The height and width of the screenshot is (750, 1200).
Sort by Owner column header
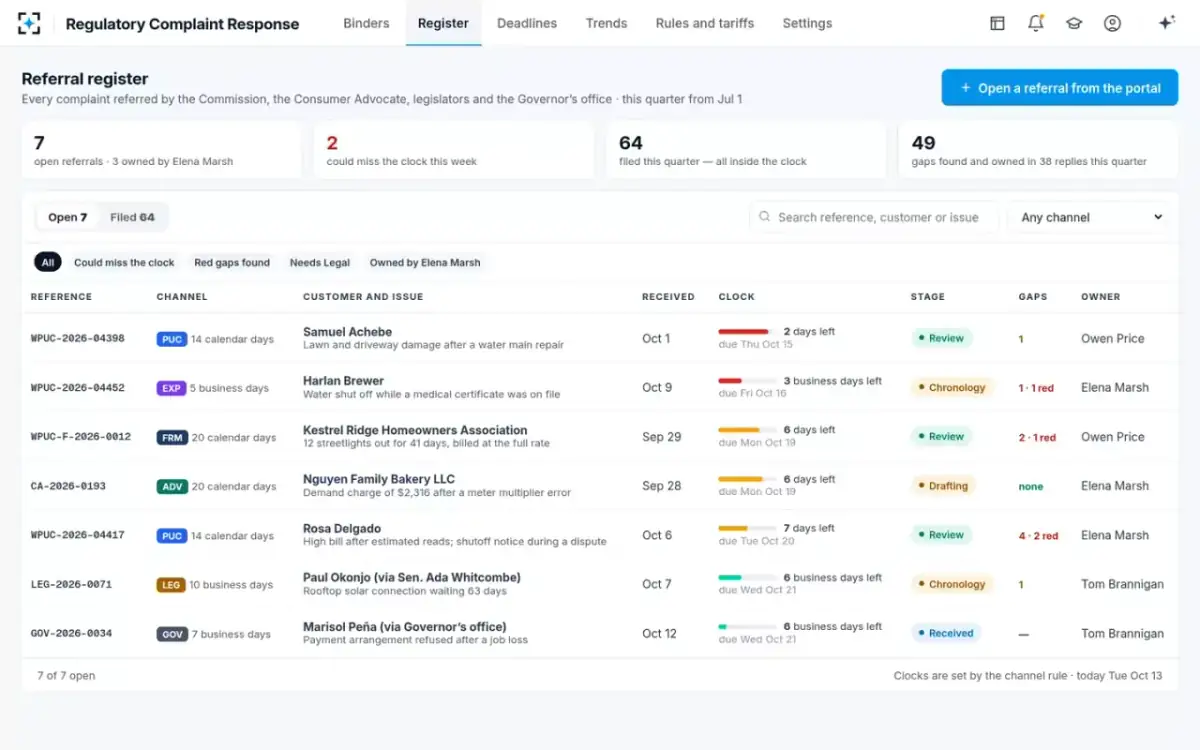click(1100, 297)
